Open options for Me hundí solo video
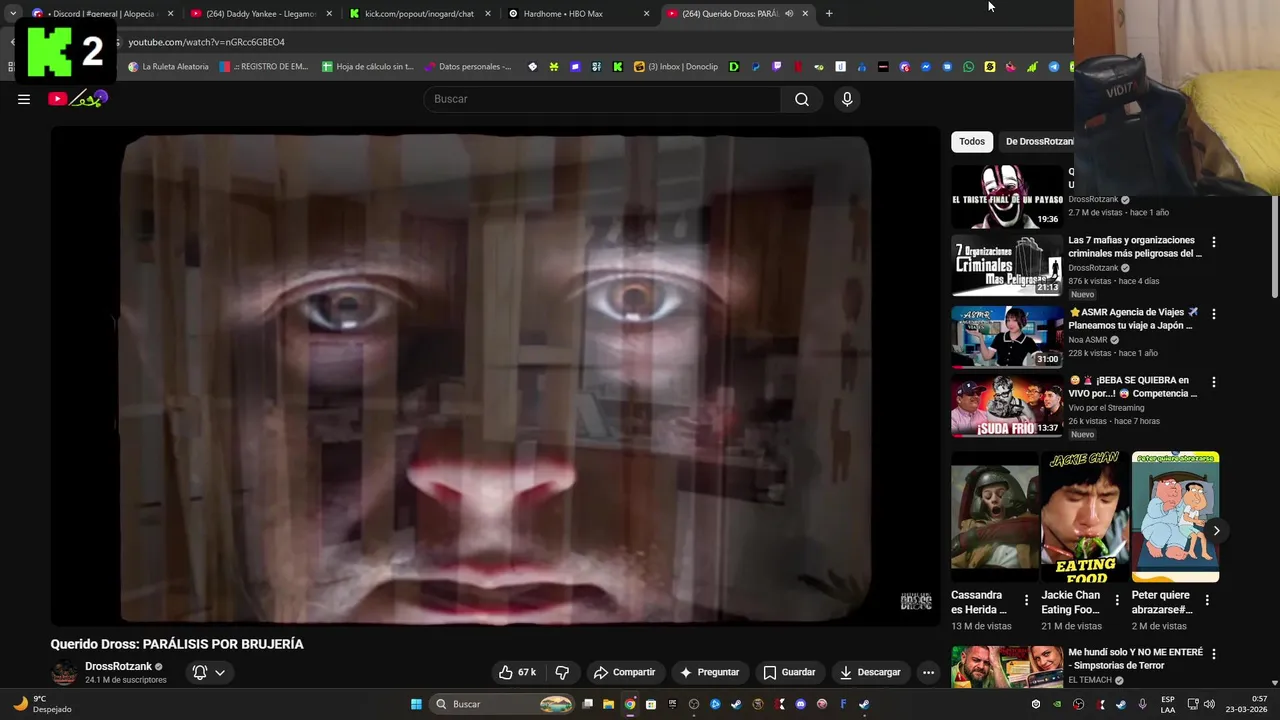The height and width of the screenshot is (720, 1280). click(x=1214, y=654)
